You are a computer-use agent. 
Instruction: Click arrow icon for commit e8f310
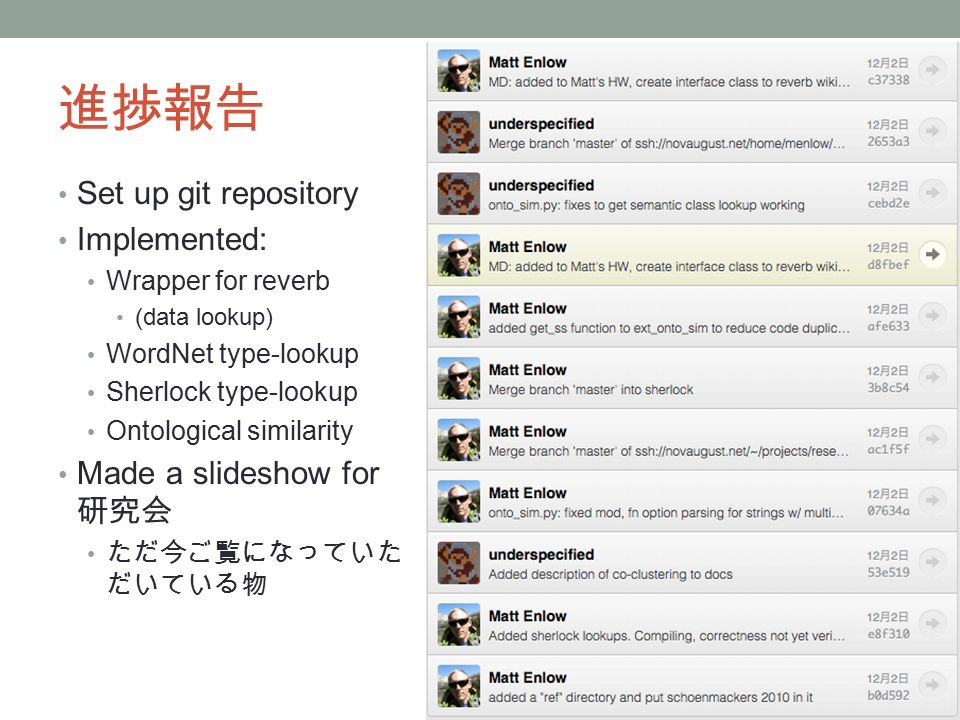point(932,623)
